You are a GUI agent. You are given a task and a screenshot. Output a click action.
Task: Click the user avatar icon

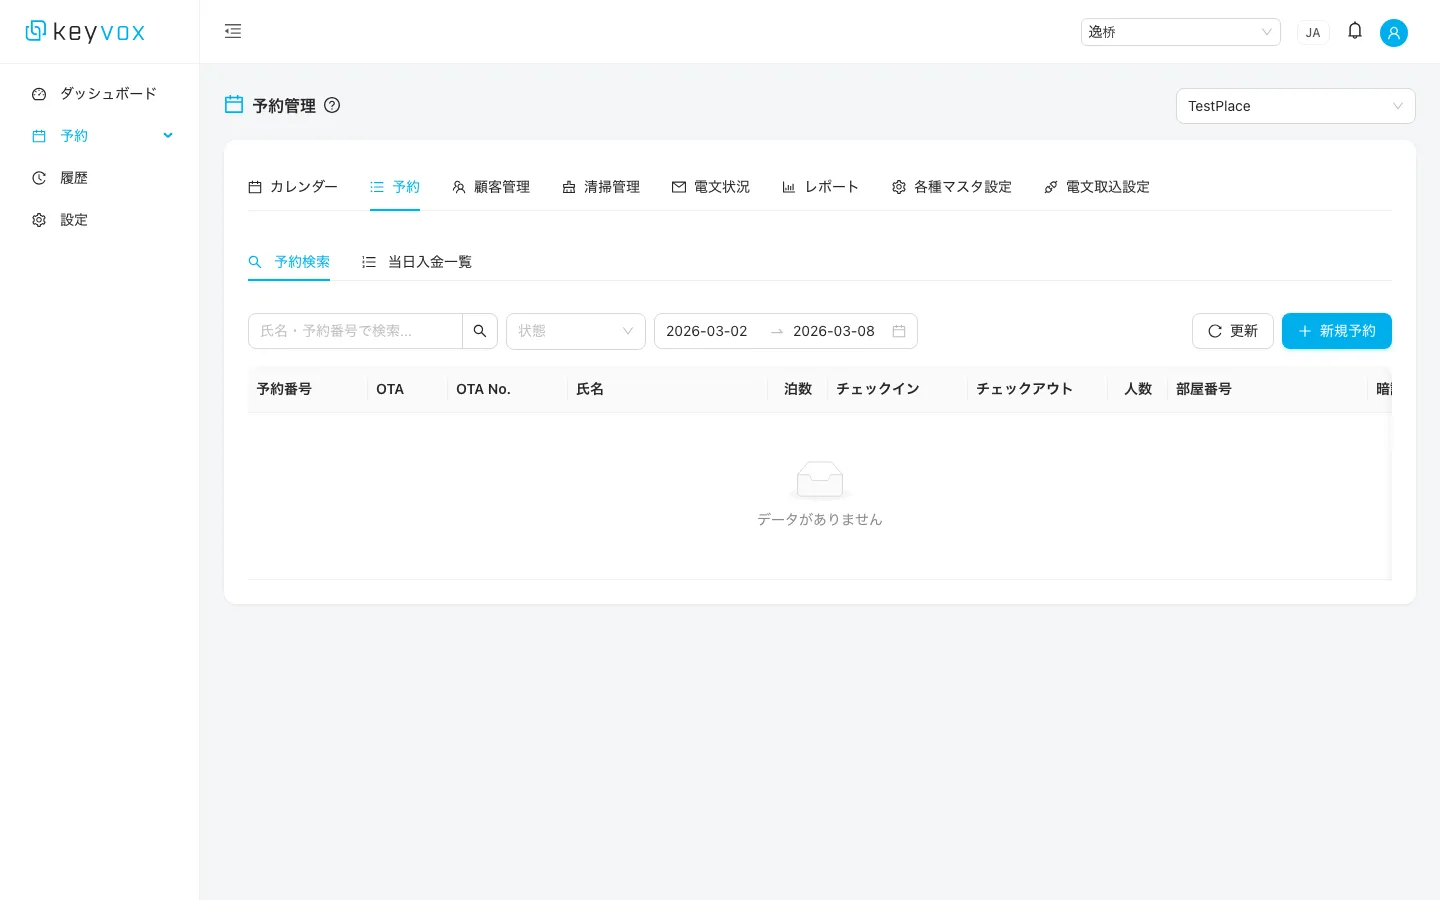(1394, 32)
